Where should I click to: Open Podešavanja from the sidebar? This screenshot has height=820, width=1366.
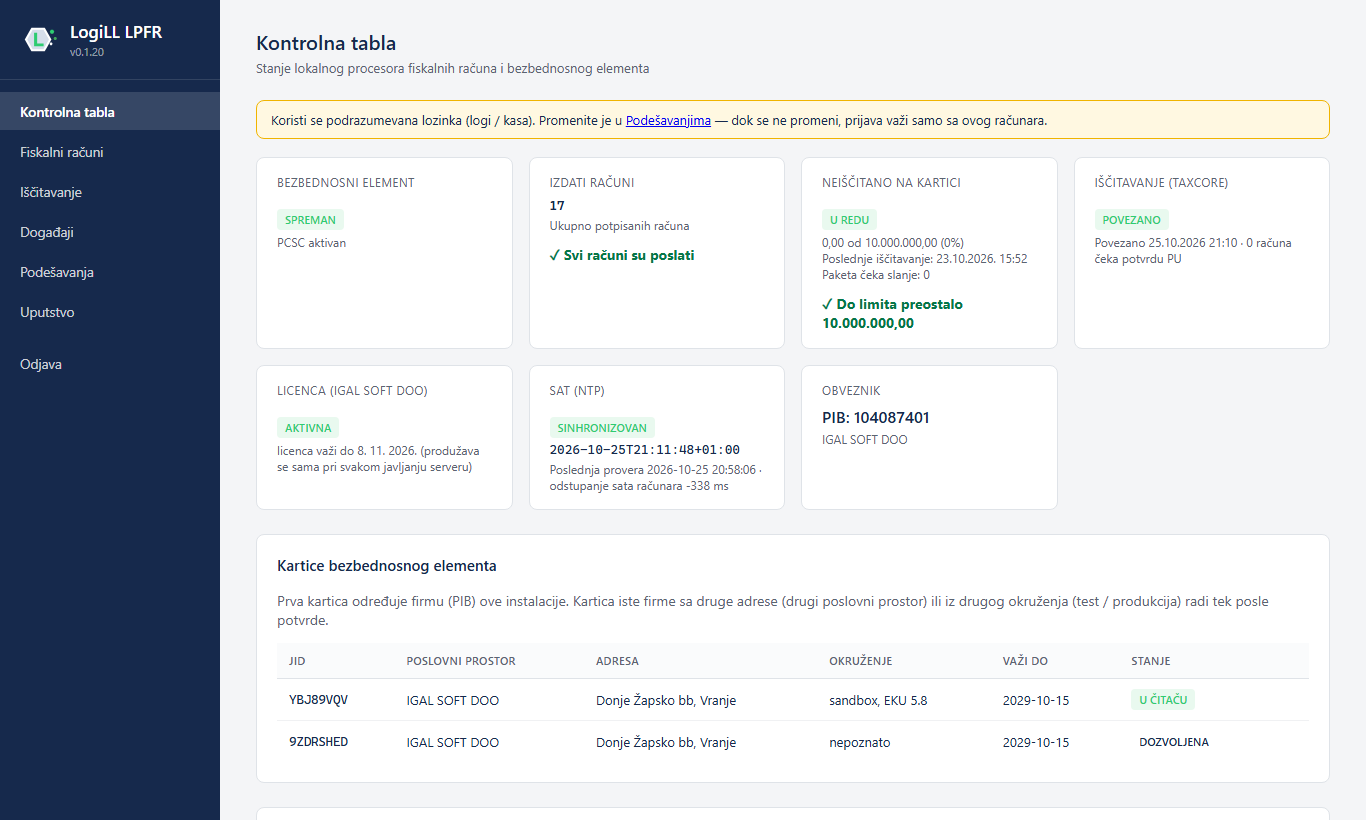(110, 272)
